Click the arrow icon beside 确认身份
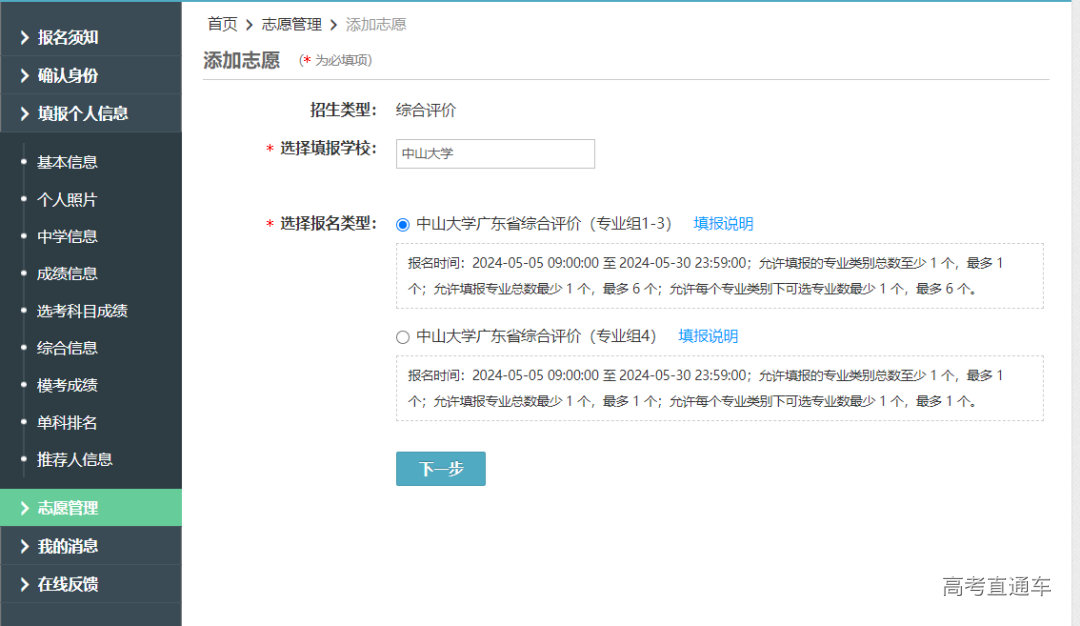Viewport: 1080px width, 626px height. 23,75
